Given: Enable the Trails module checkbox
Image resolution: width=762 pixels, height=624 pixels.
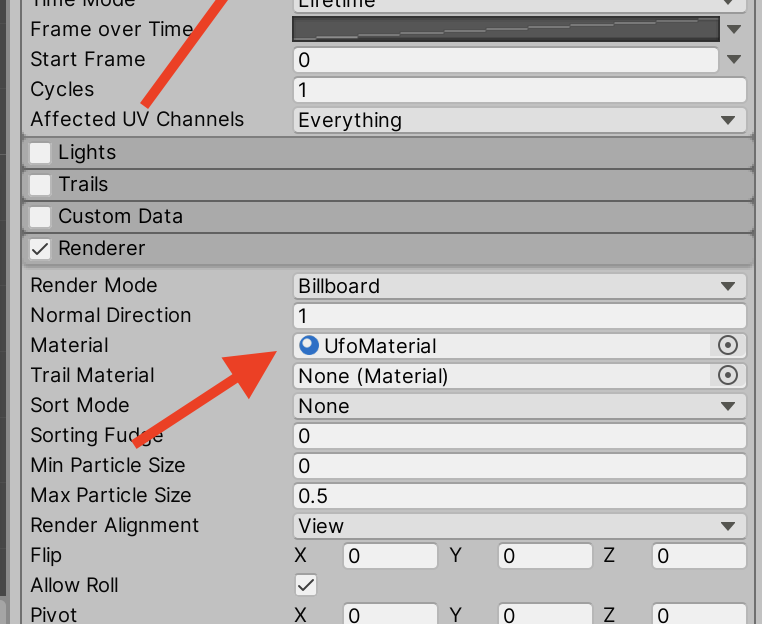Looking at the screenshot, I should click(x=41, y=185).
